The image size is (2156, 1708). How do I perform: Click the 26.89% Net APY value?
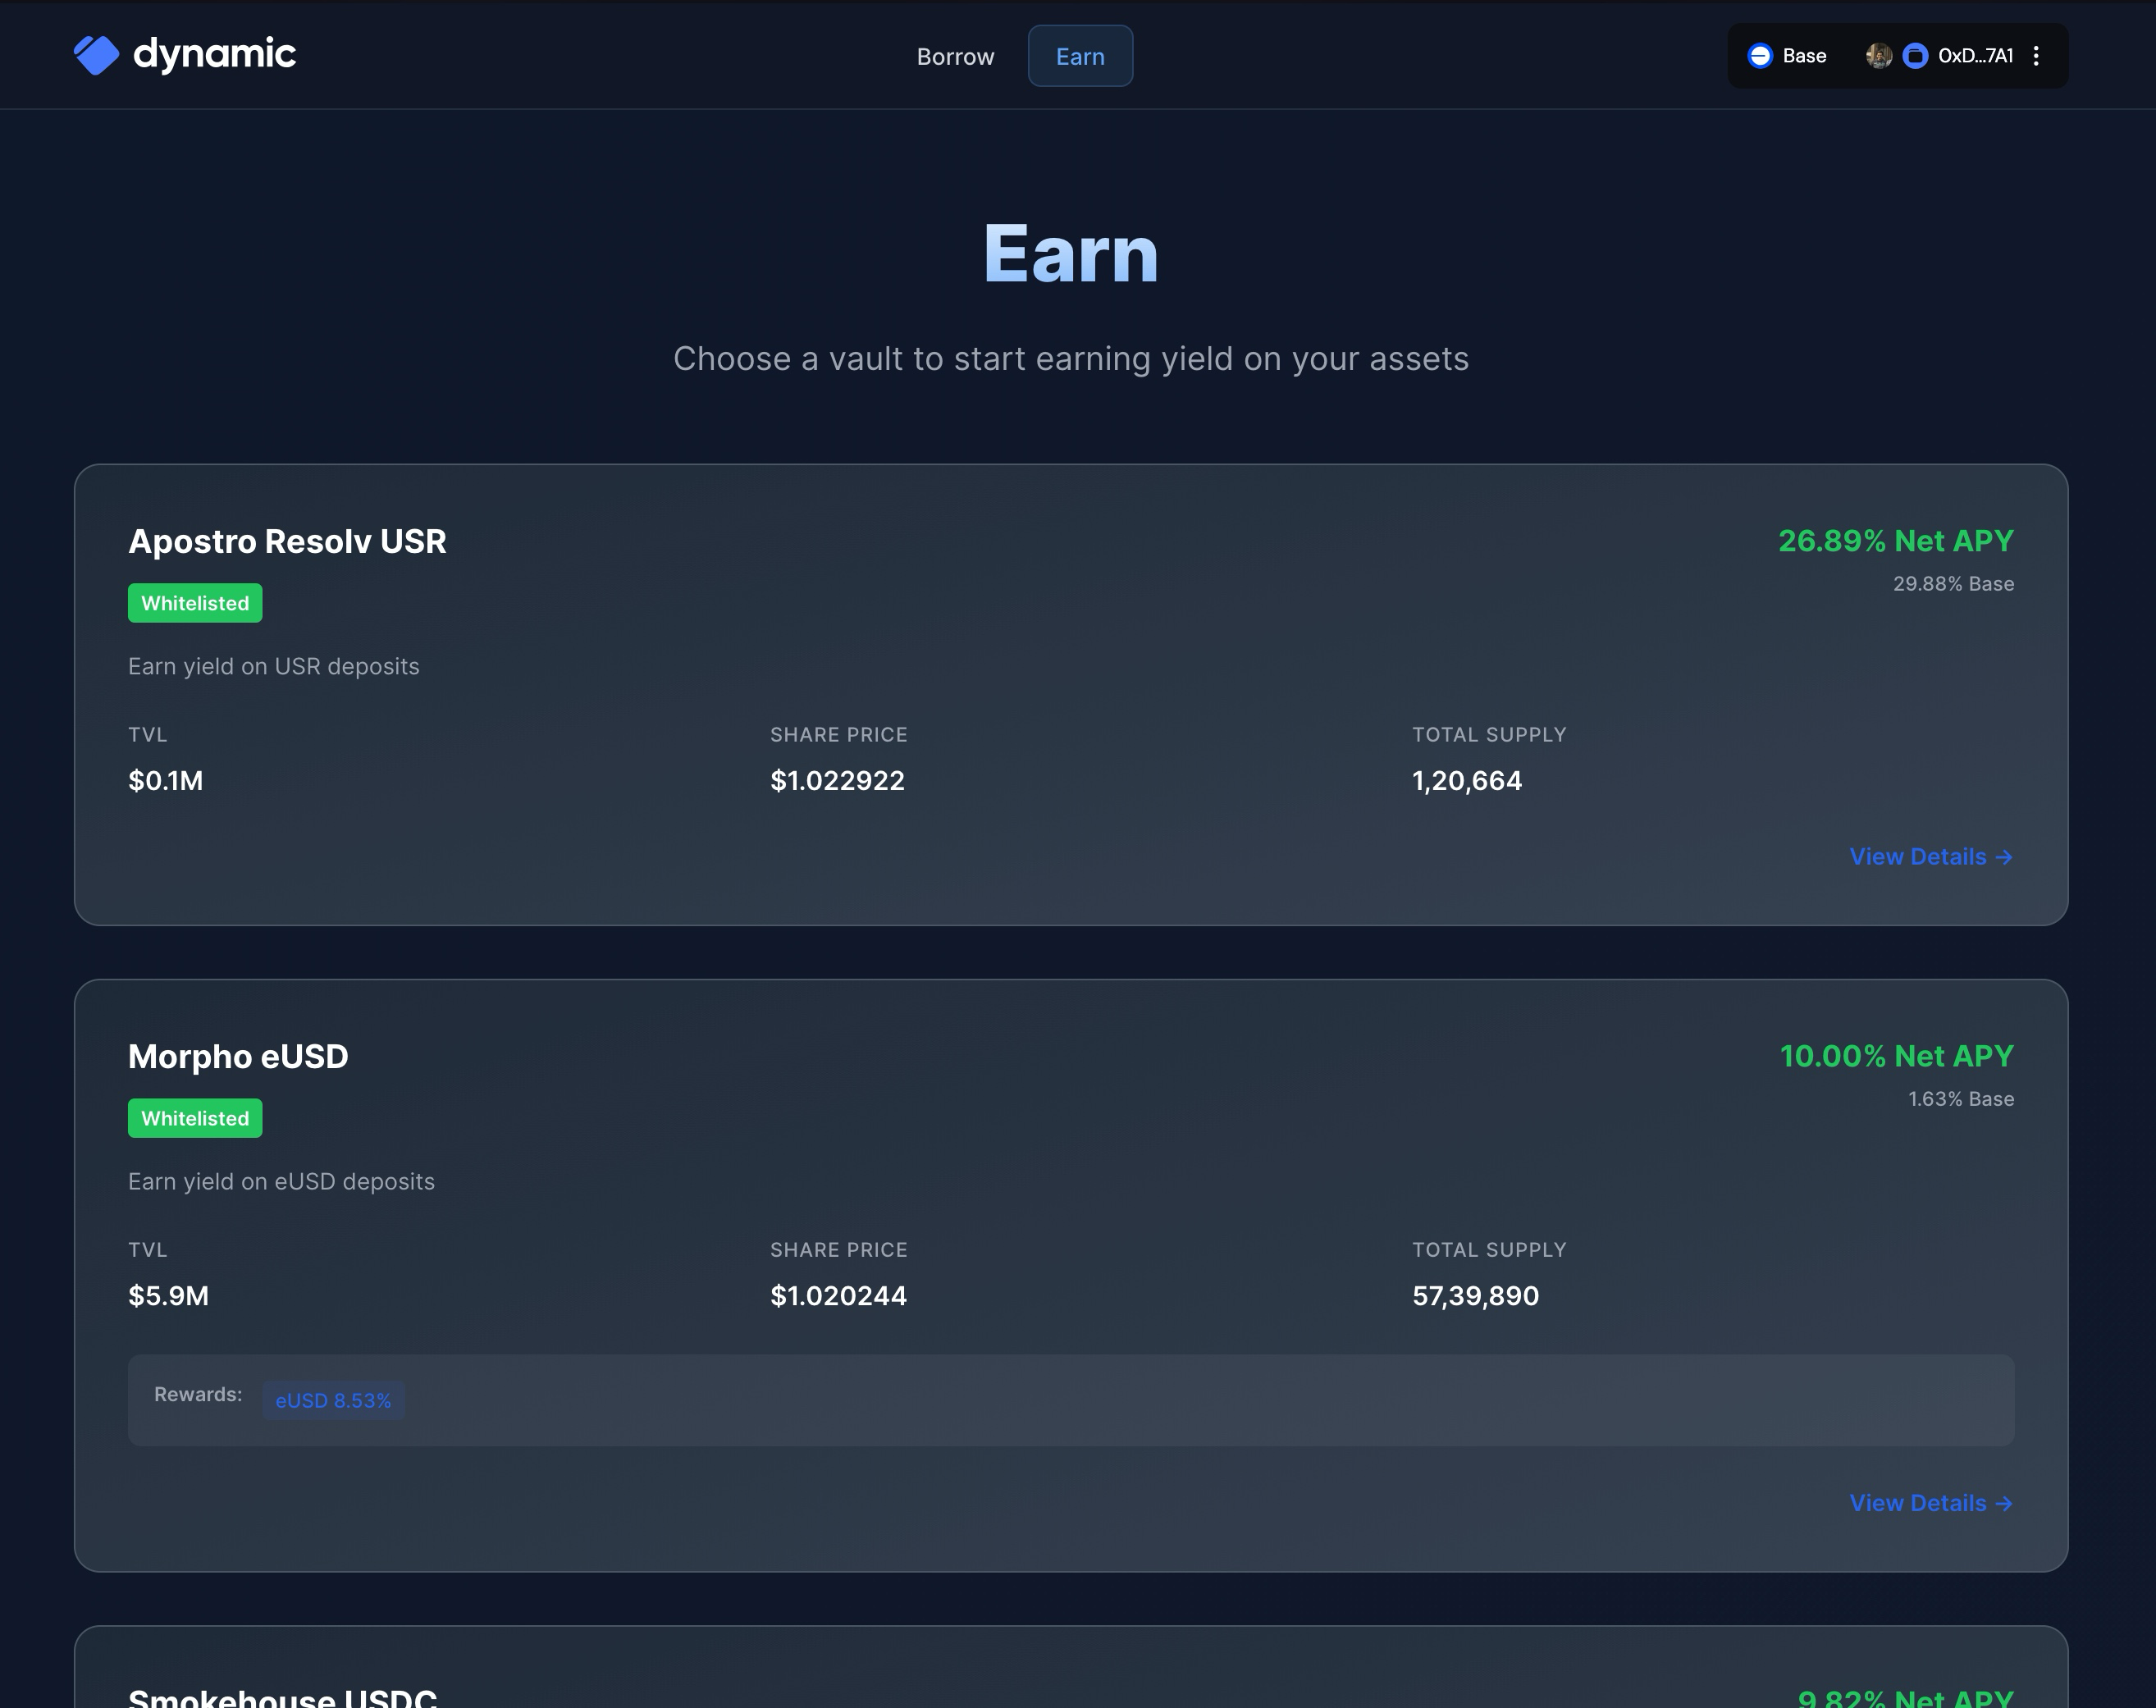[1896, 541]
